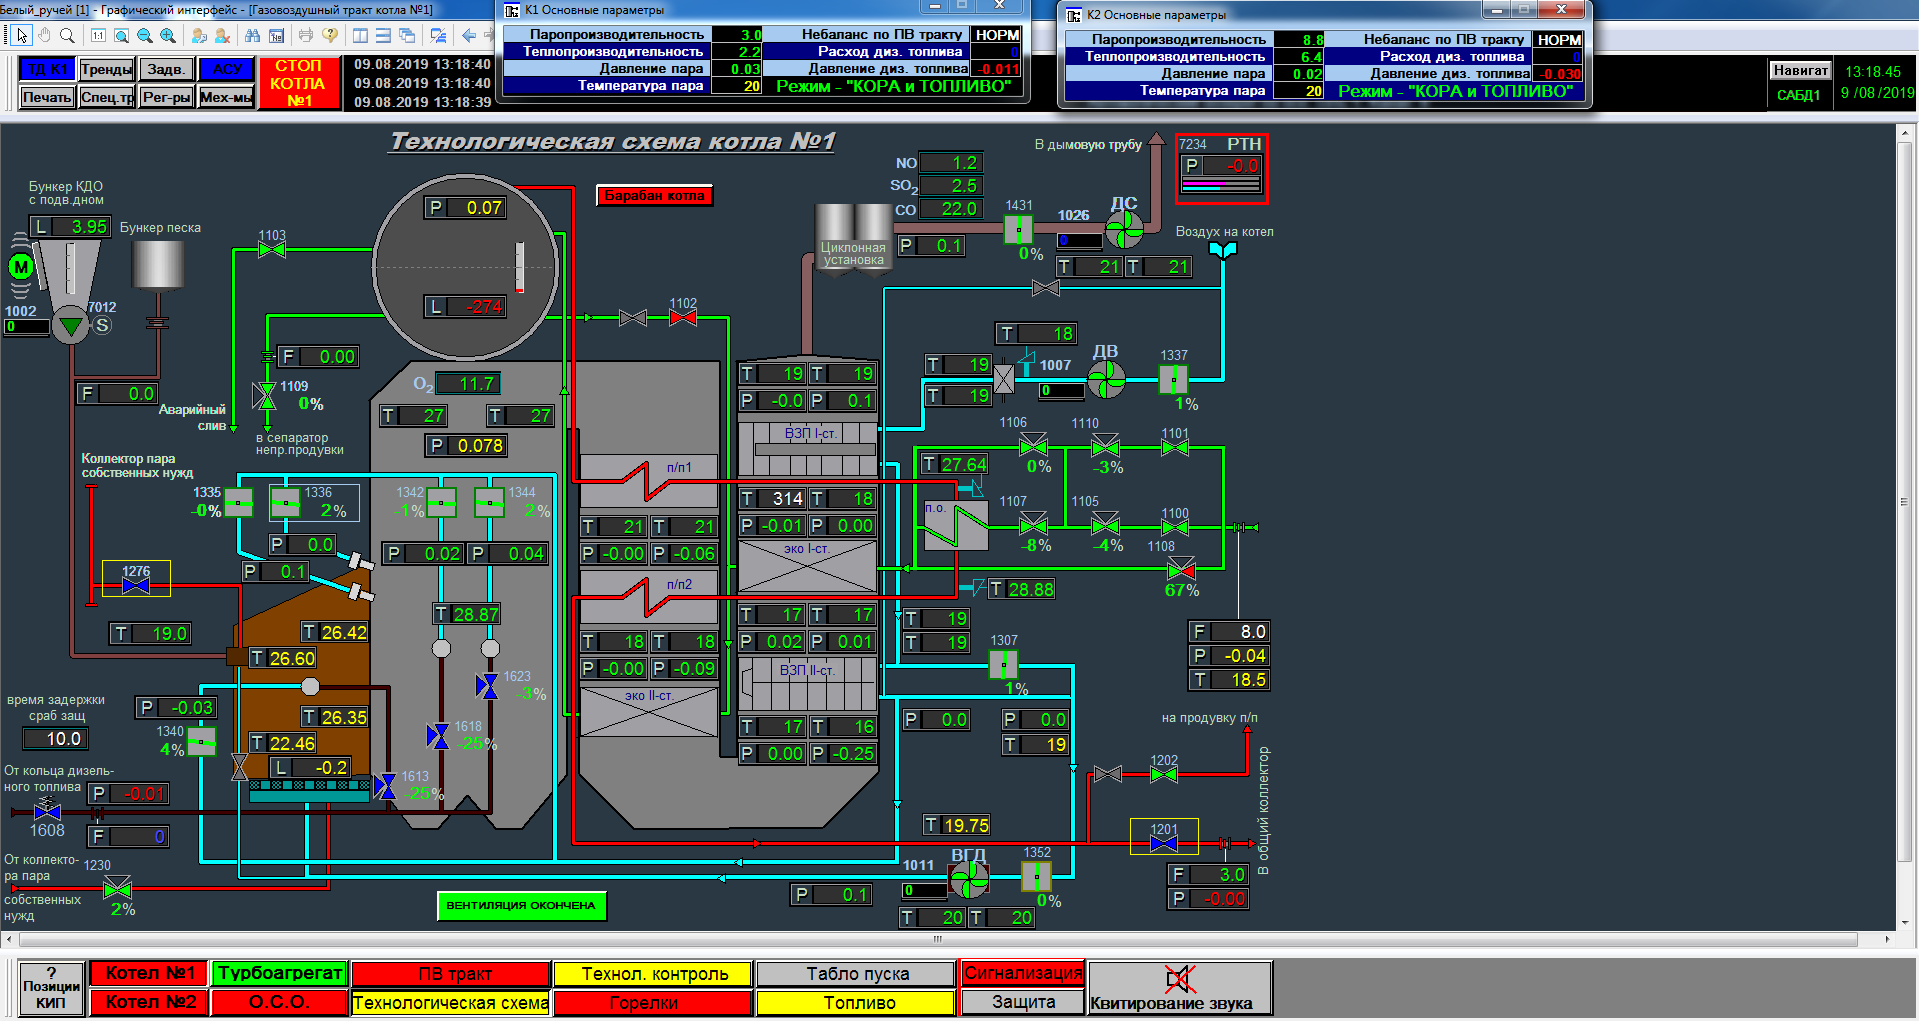Viewport: 1919px width, 1021px height.
Task: Toggle sound acknowledgment Квитирование звука
Action: (1179, 989)
